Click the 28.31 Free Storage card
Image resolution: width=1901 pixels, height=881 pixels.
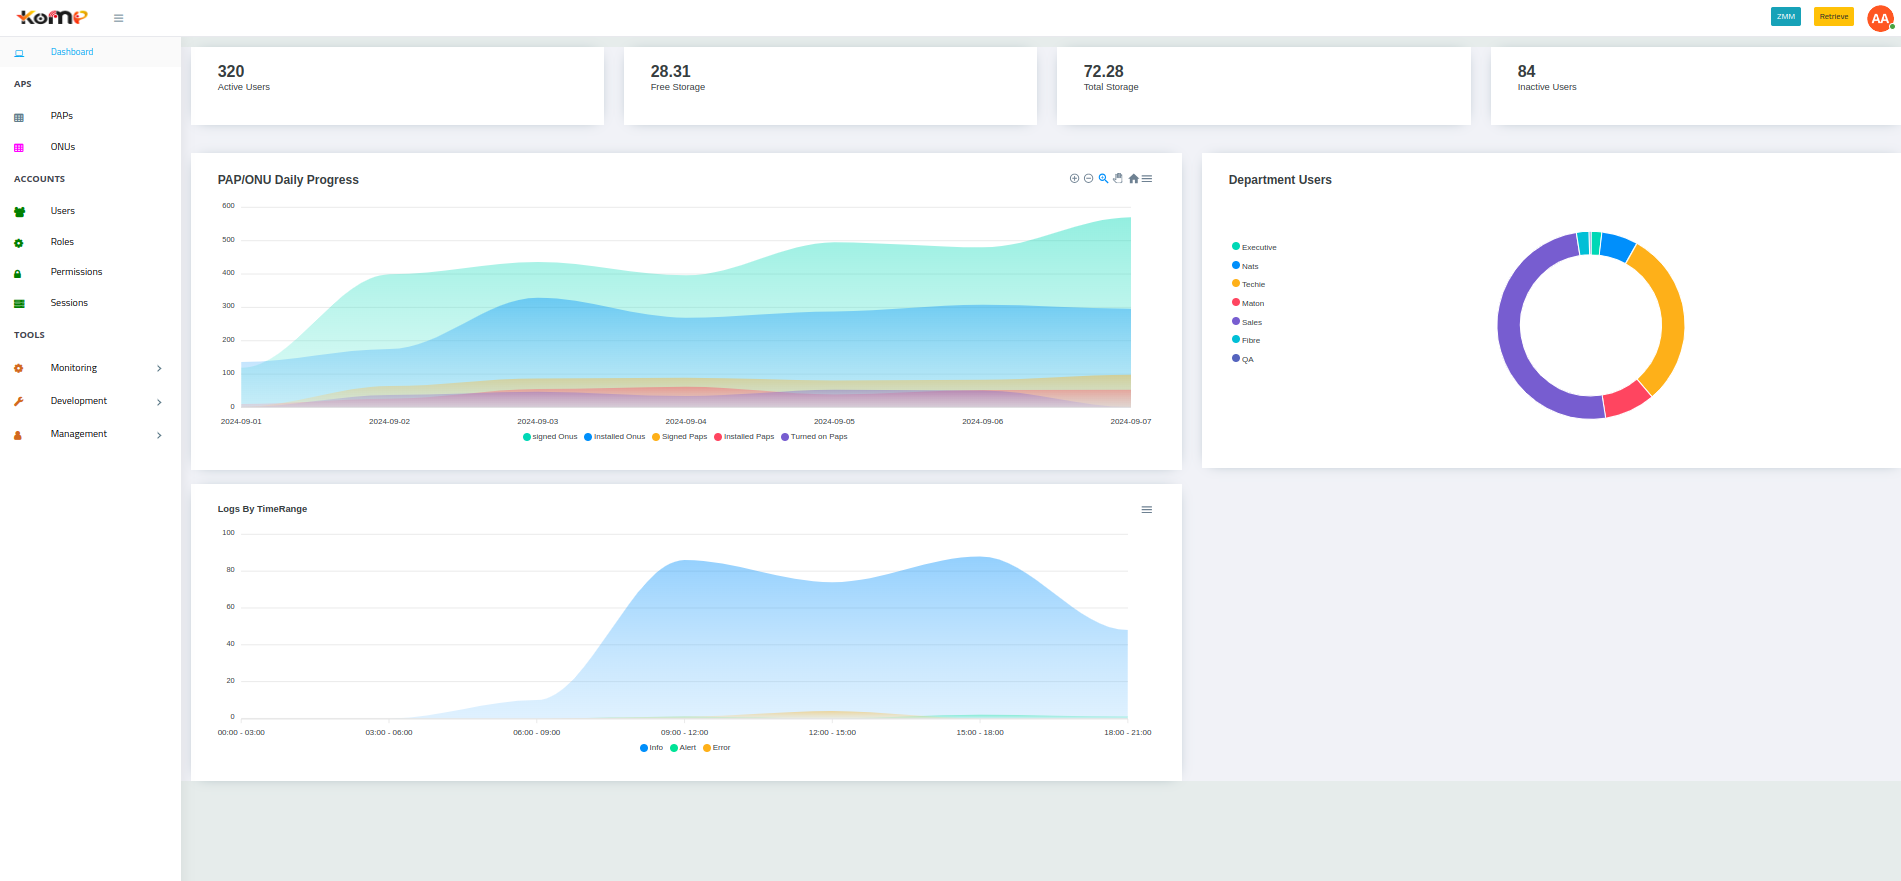point(830,86)
